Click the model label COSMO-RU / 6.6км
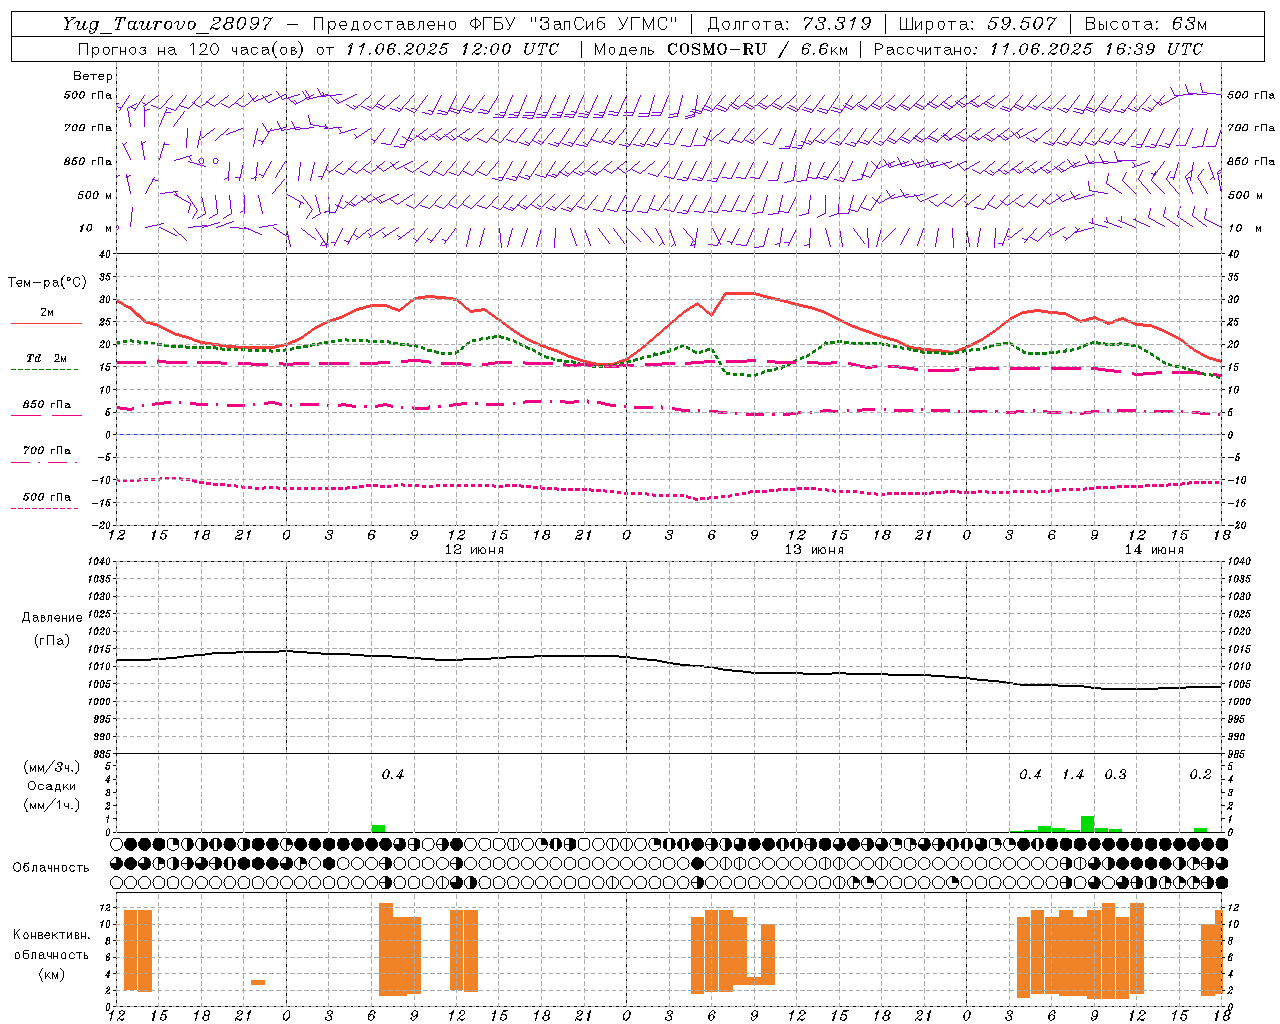Viewport: 1280px width, 1024px height. pyautogui.click(x=756, y=49)
